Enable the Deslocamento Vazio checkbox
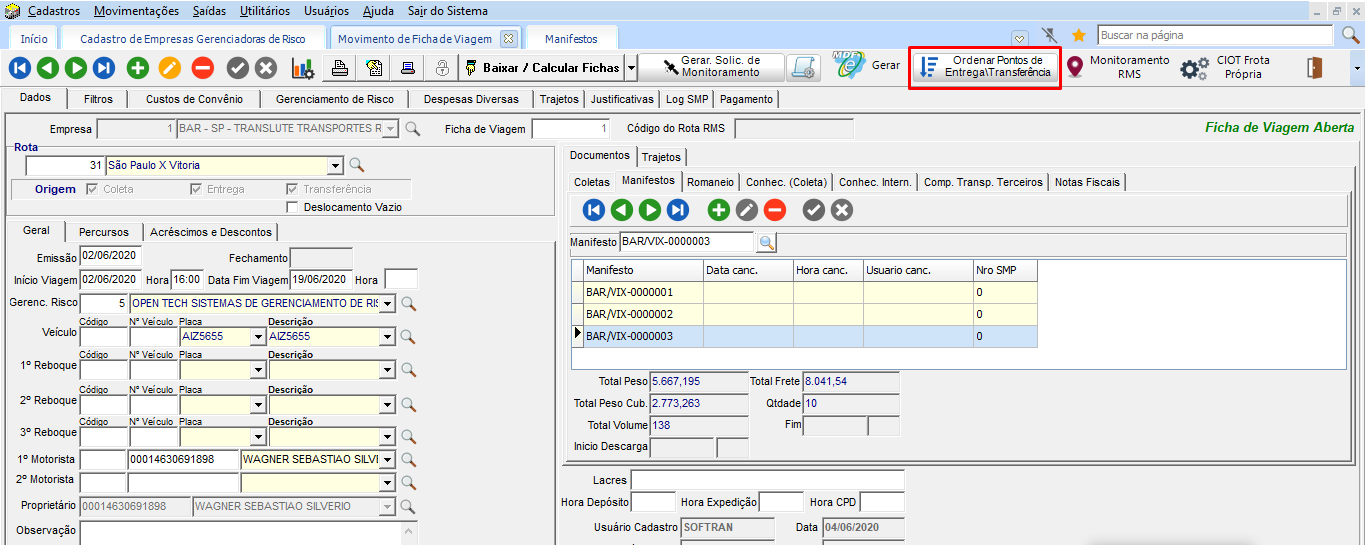1365x545 pixels. (293, 207)
